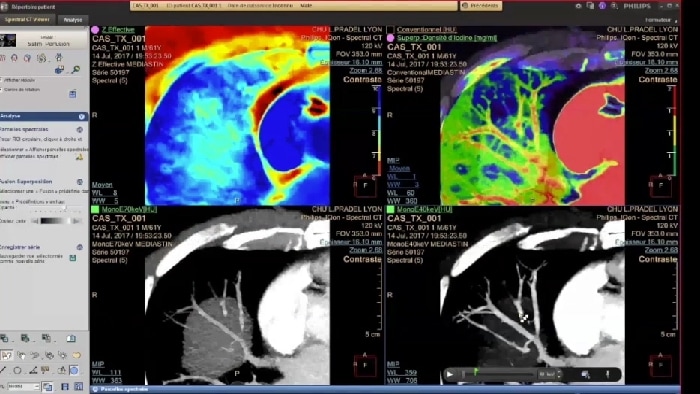Click the blue filled circle tool icon

point(74,370)
